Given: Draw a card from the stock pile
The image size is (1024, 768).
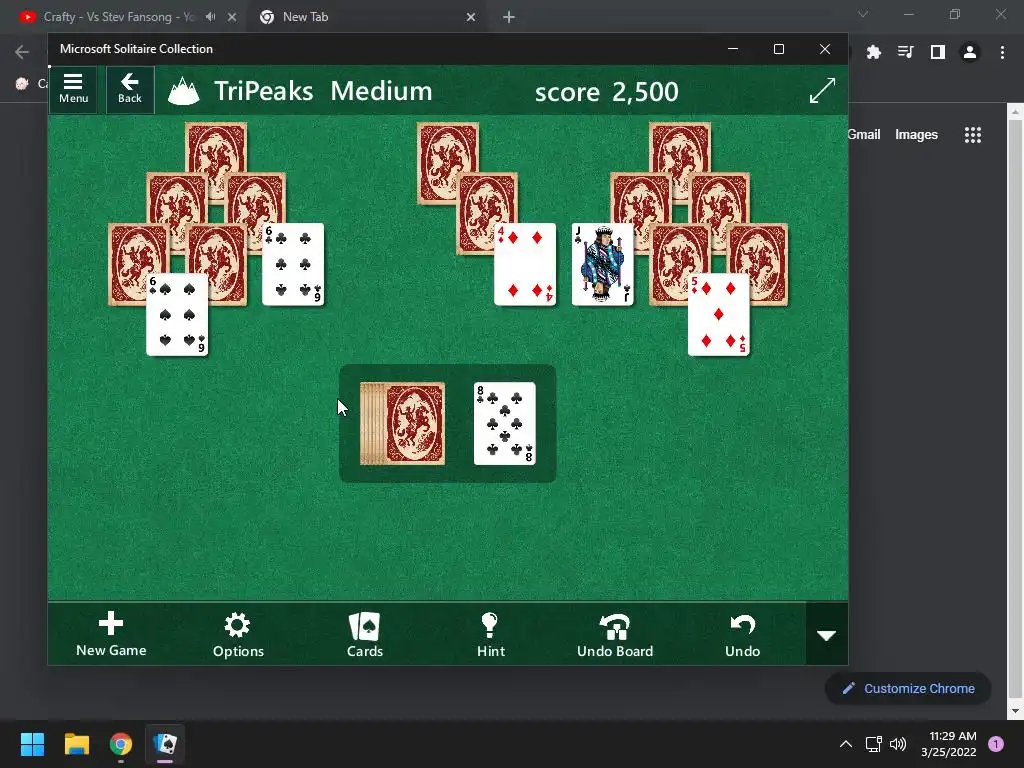Looking at the screenshot, I should [x=402, y=424].
